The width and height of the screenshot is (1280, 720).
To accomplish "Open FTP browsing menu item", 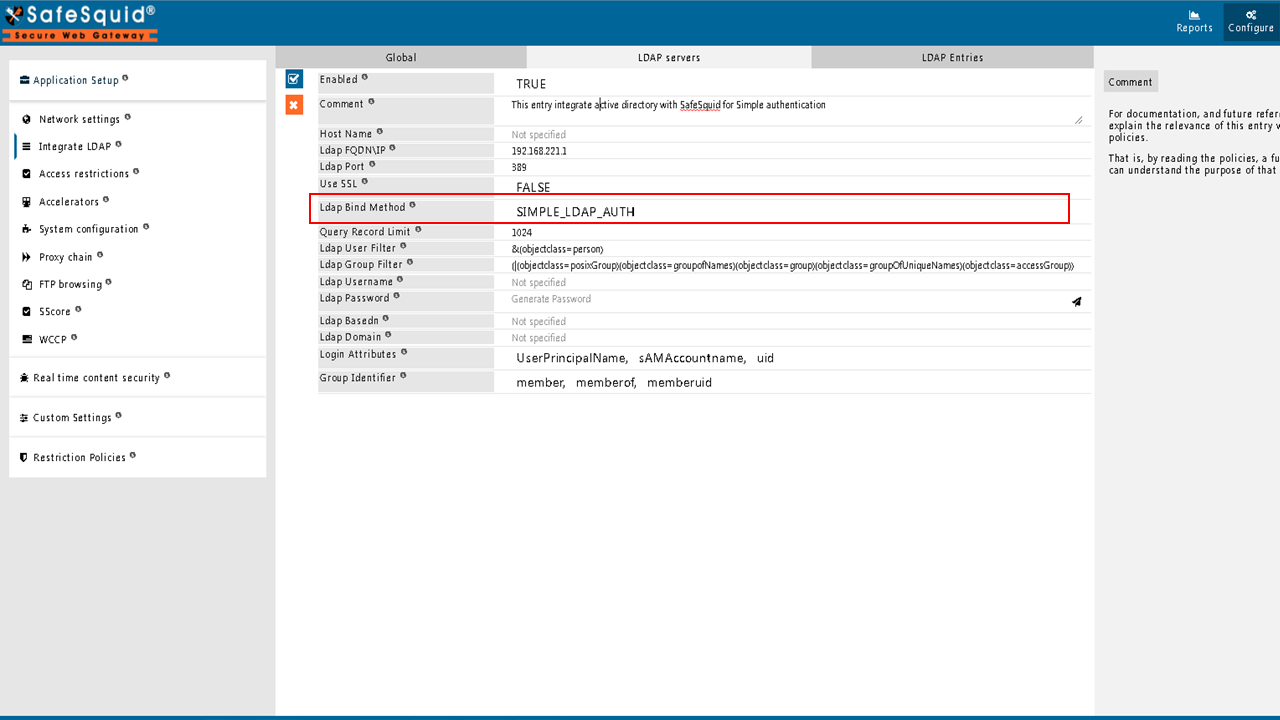I will coord(70,285).
